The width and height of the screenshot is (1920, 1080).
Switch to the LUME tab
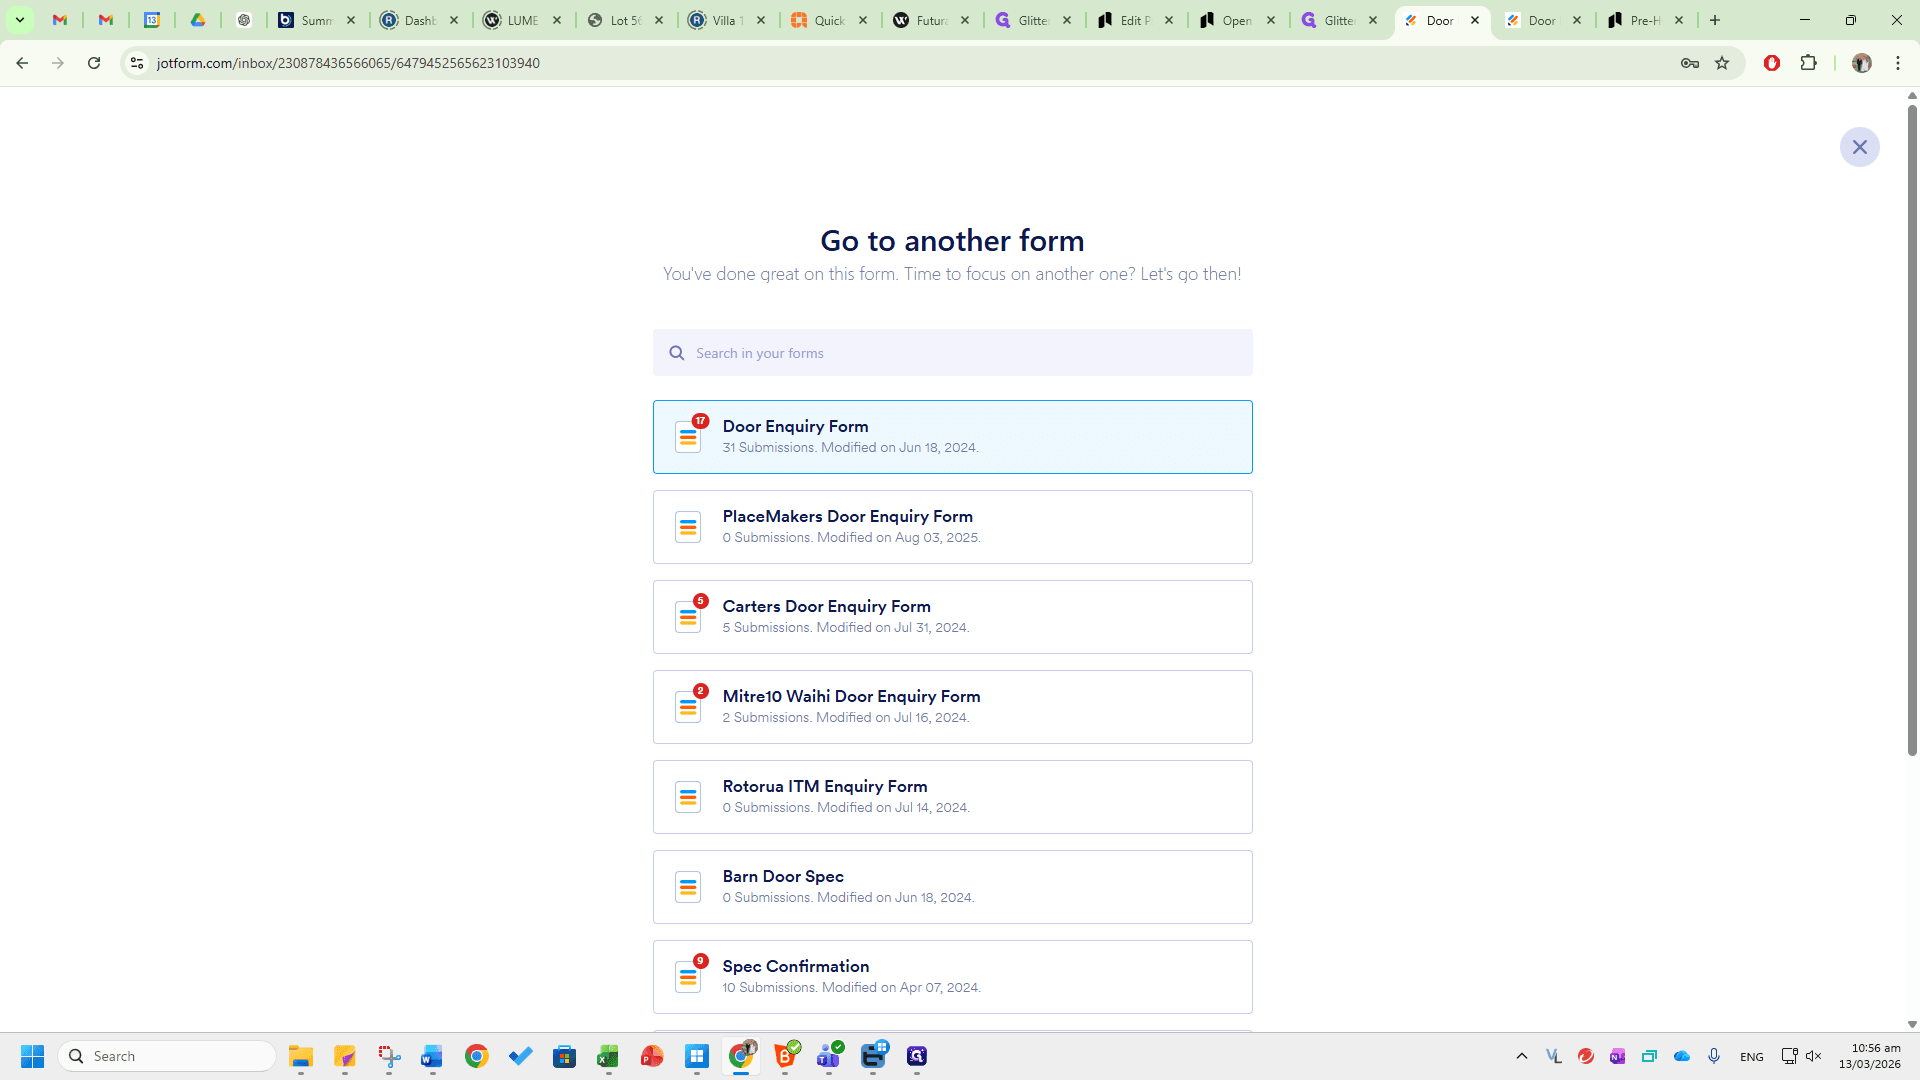[522, 20]
